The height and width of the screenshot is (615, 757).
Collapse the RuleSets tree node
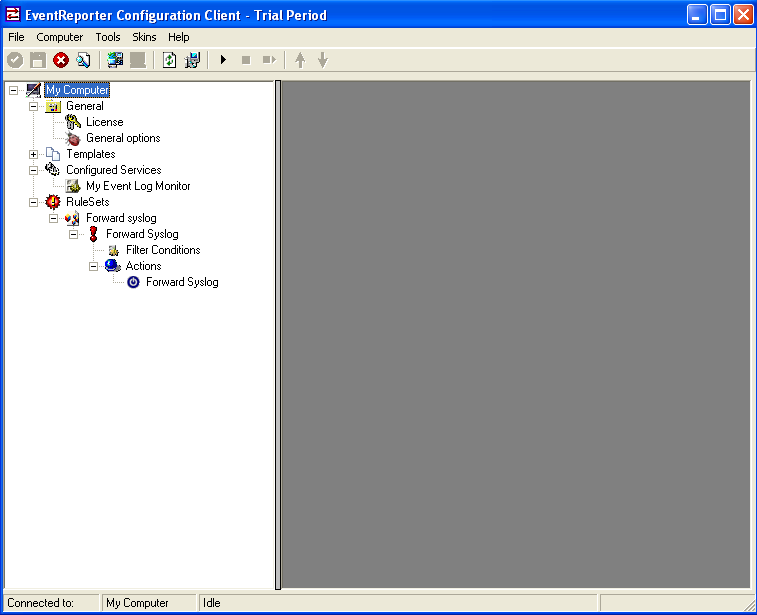[x=33, y=202]
